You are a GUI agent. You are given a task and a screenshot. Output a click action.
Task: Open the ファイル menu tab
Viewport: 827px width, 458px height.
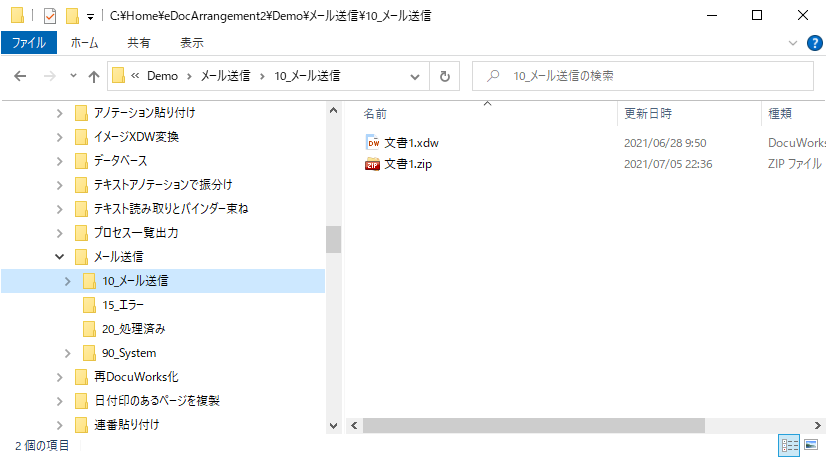29,43
